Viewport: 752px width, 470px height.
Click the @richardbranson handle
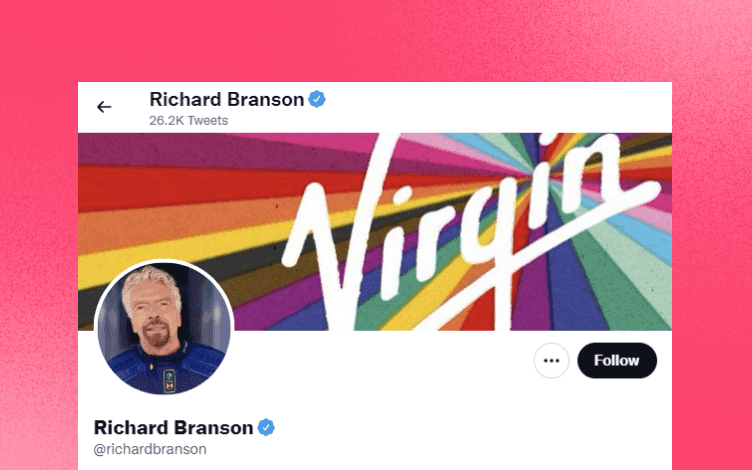coord(150,449)
